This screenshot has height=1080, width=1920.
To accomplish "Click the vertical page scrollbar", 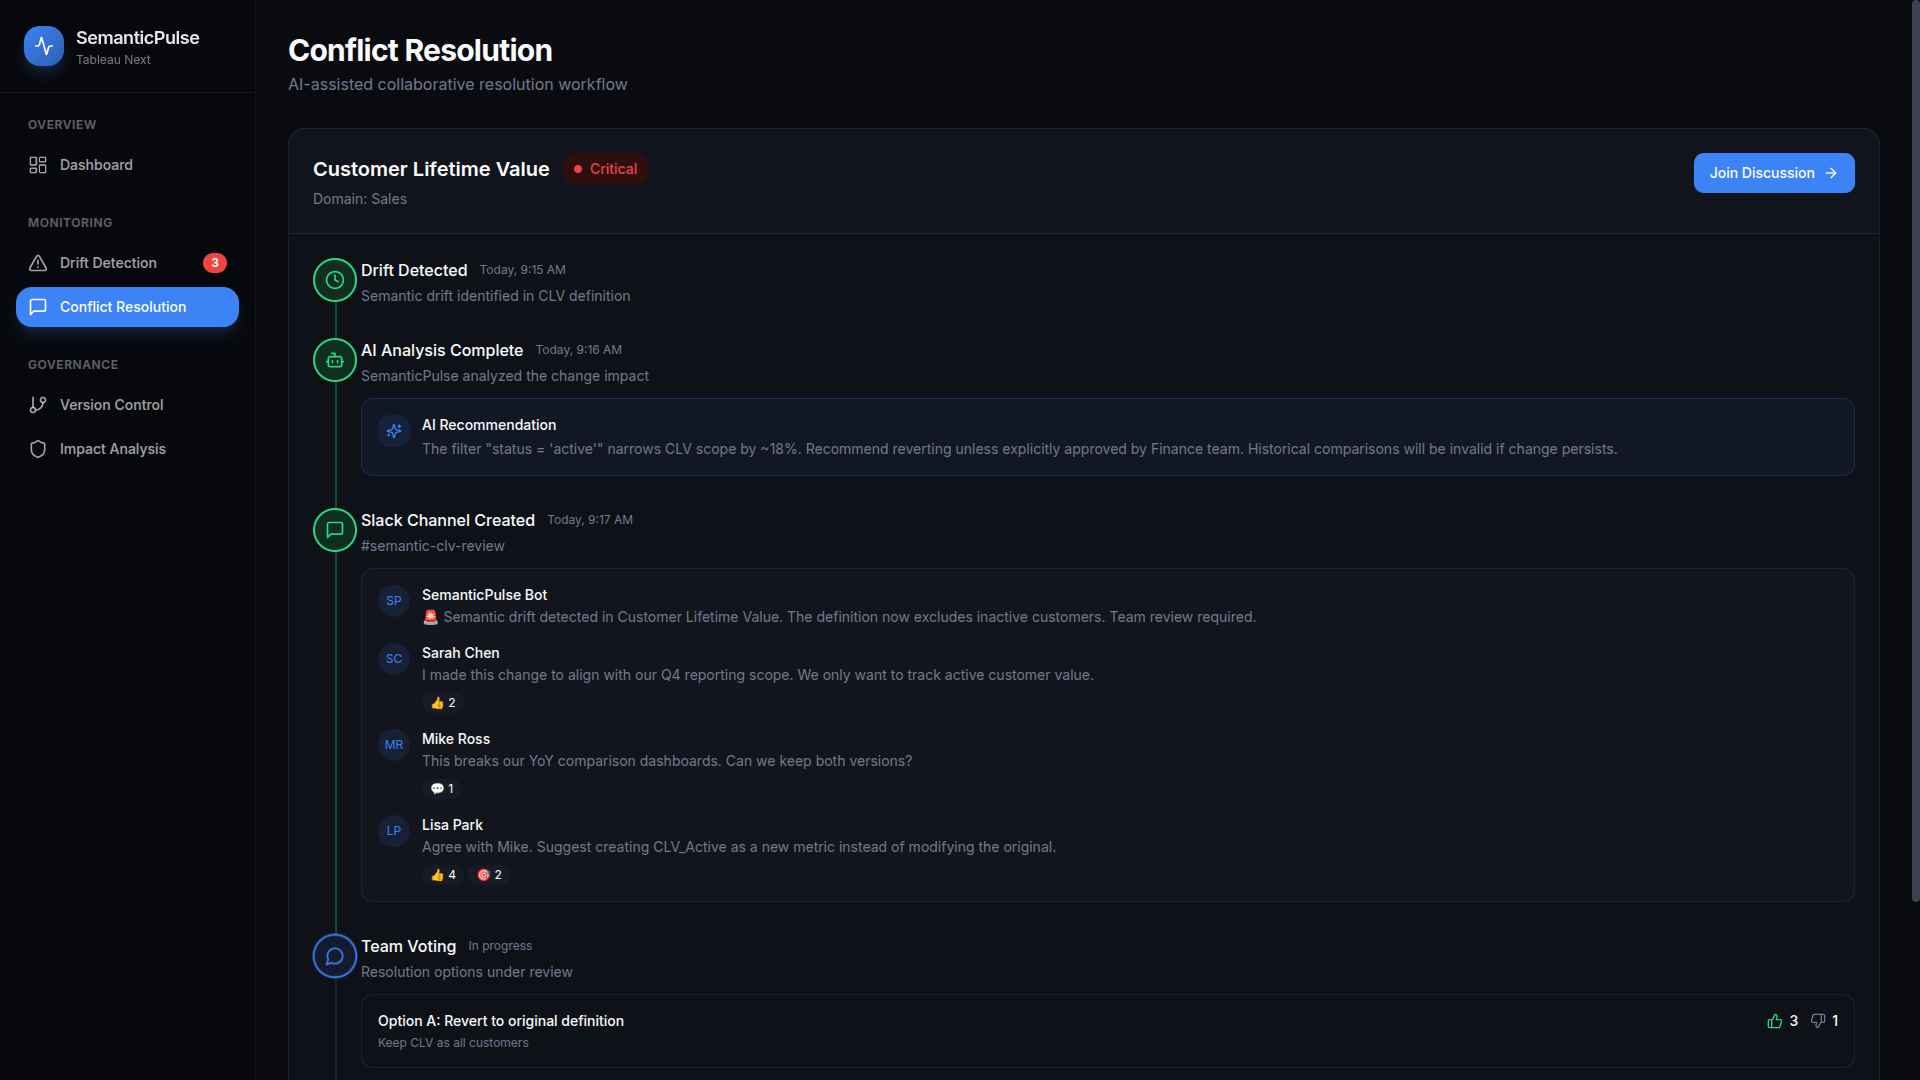I will pos(1914,450).
